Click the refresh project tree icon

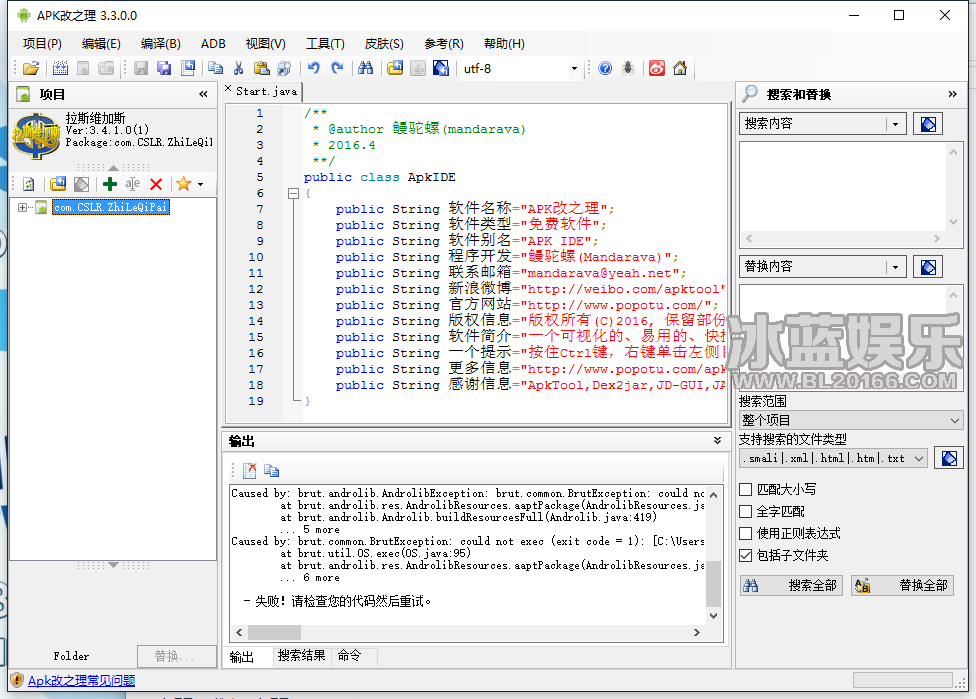[29, 184]
